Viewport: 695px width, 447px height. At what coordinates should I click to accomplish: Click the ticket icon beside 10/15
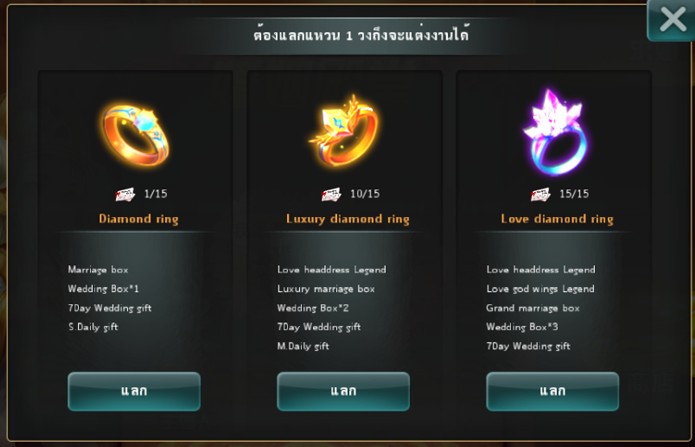pos(332,194)
